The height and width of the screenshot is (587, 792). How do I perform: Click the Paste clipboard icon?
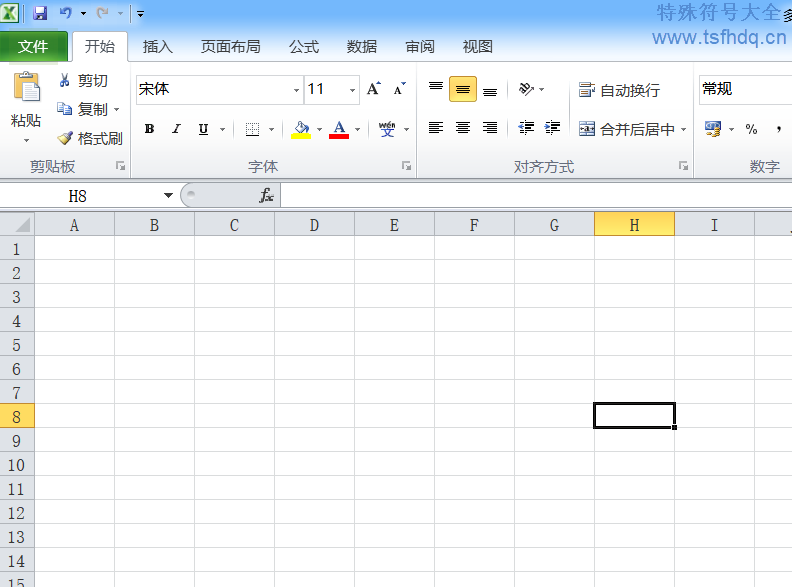click(26, 87)
